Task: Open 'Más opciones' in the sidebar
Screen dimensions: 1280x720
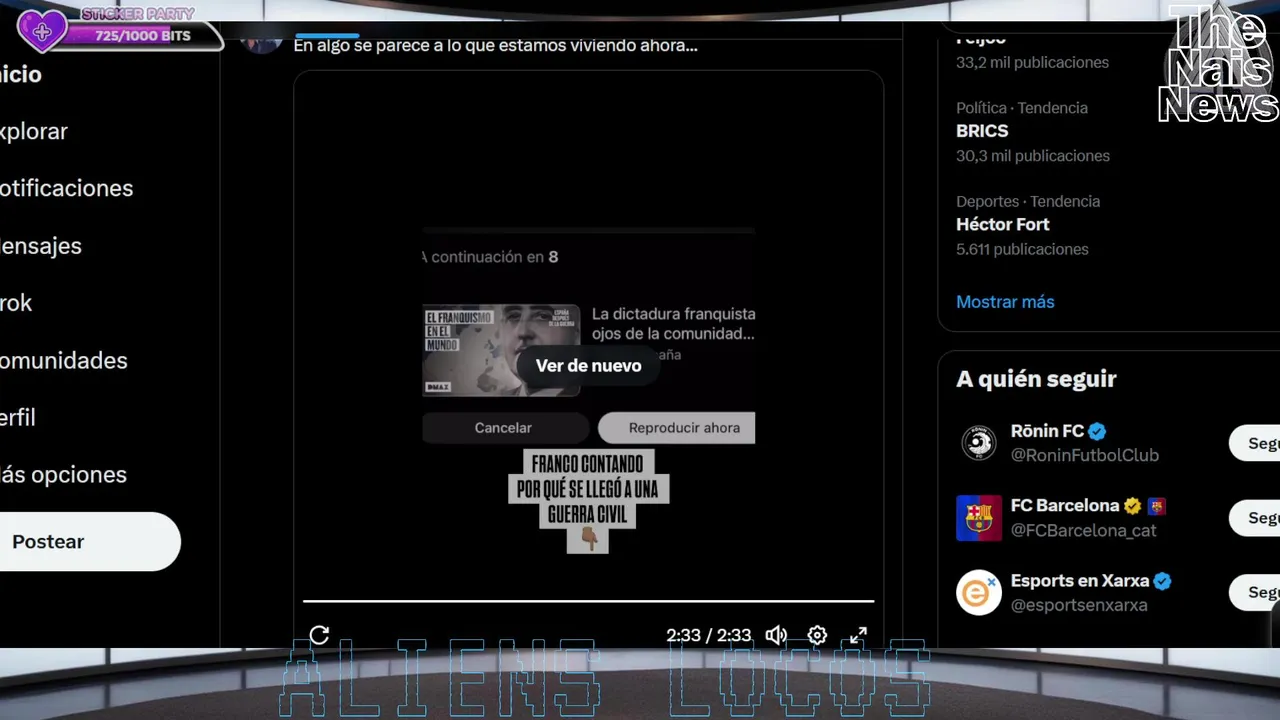Action: [63, 474]
